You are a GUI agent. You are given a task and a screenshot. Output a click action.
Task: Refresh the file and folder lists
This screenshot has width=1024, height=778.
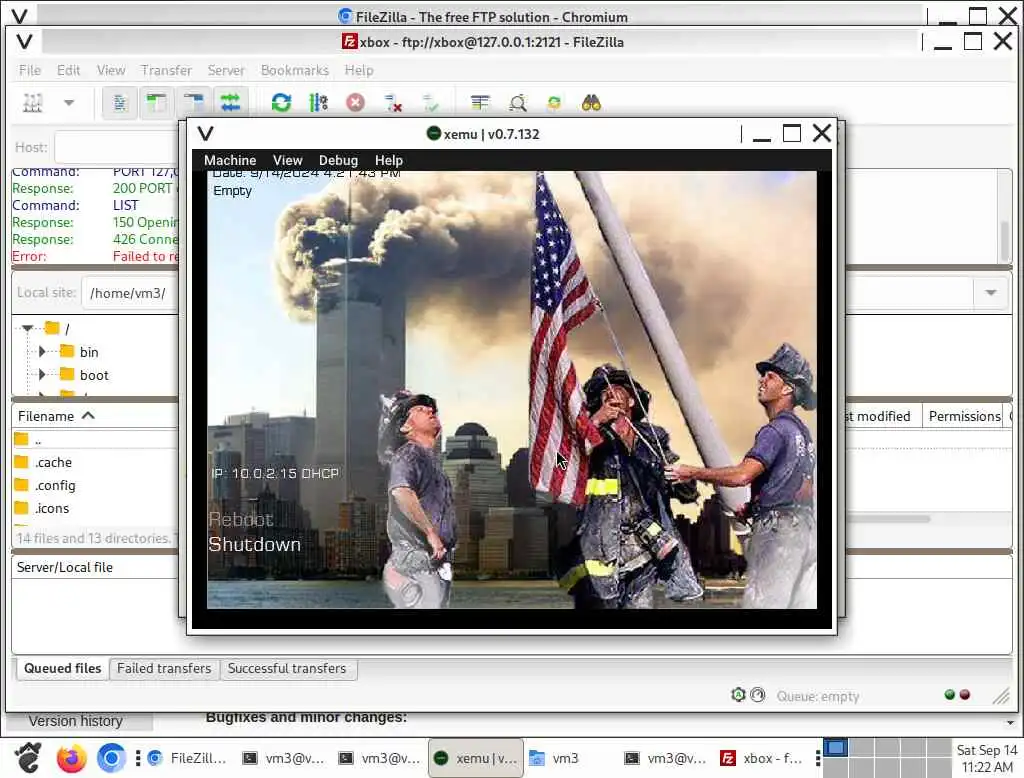(x=281, y=103)
